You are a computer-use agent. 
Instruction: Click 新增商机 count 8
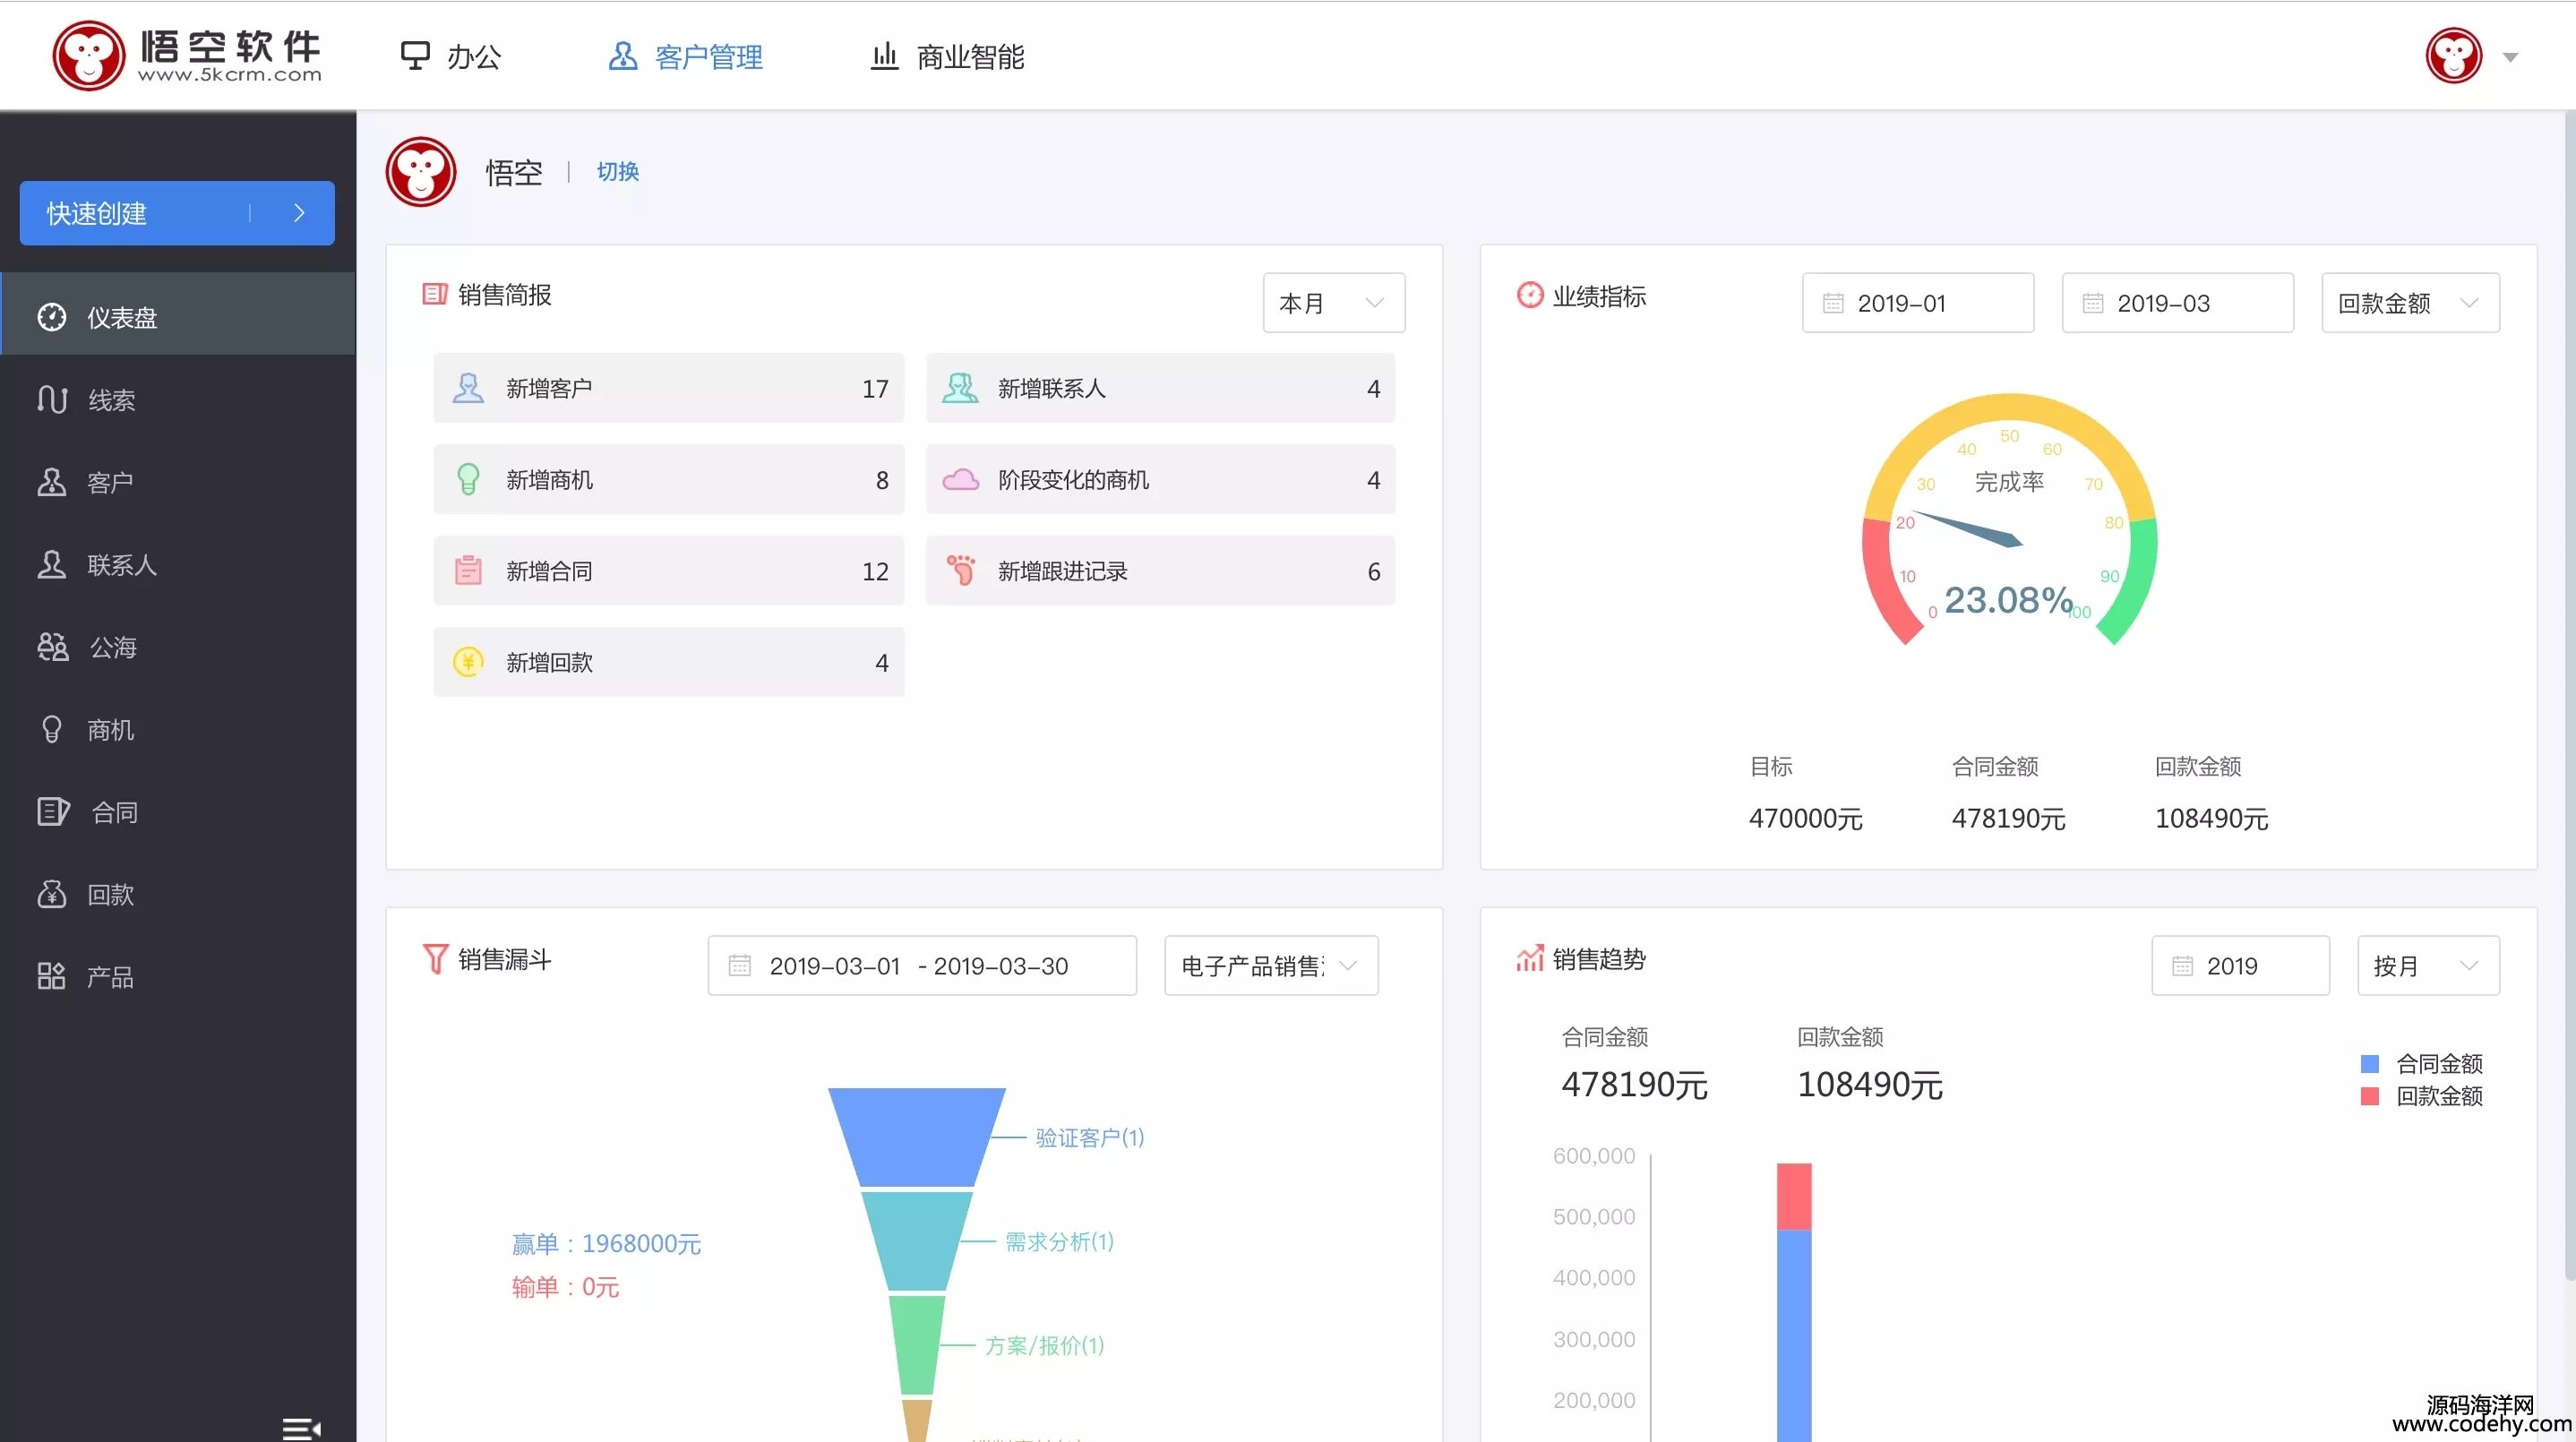click(x=882, y=481)
